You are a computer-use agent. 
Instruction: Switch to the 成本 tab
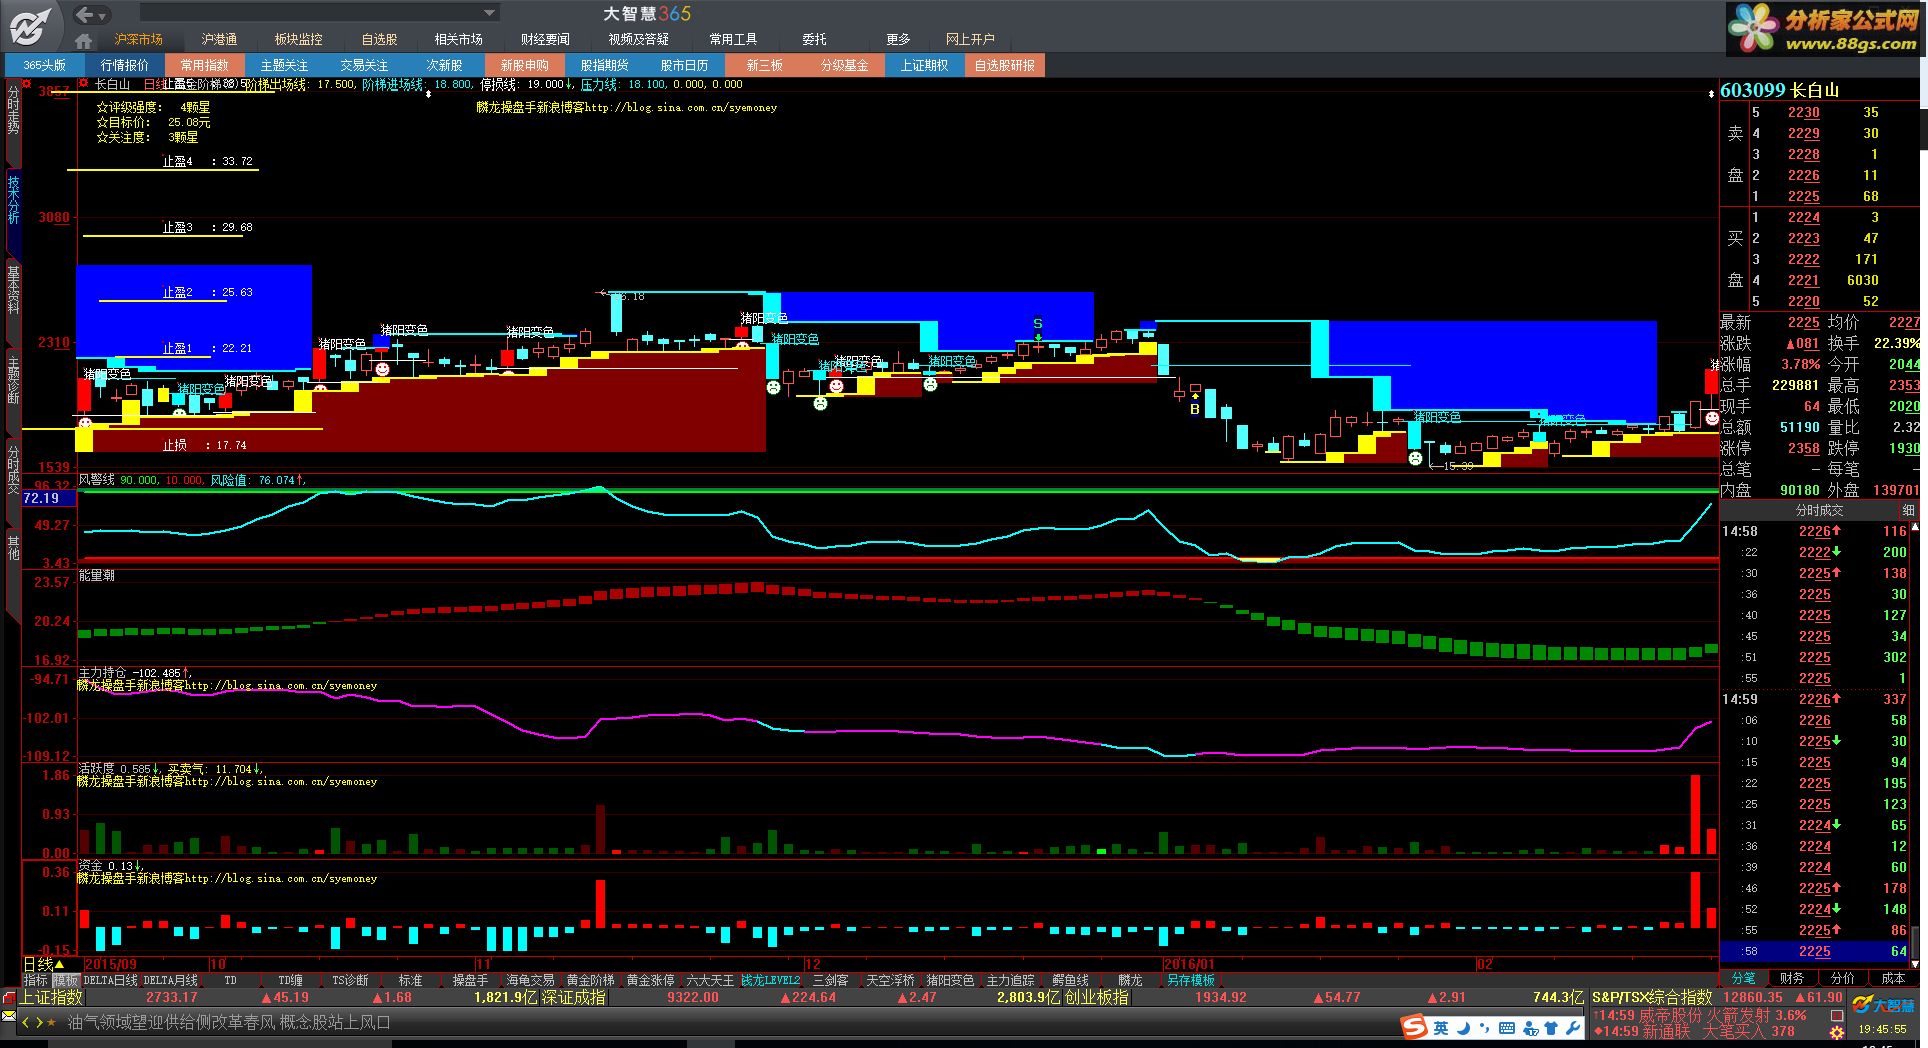(x=1893, y=978)
